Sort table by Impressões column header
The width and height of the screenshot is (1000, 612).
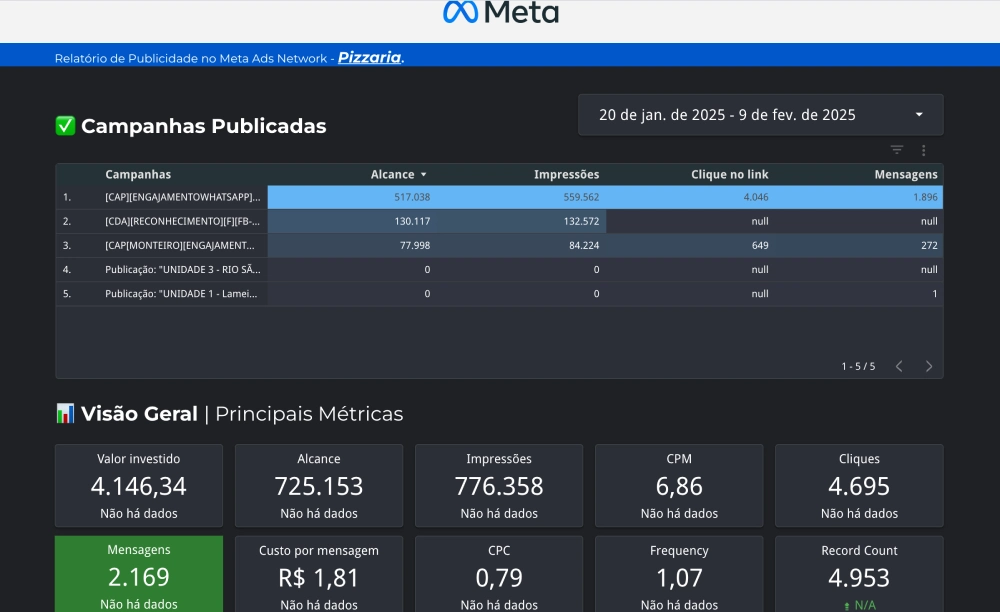pyautogui.click(x=566, y=175)
